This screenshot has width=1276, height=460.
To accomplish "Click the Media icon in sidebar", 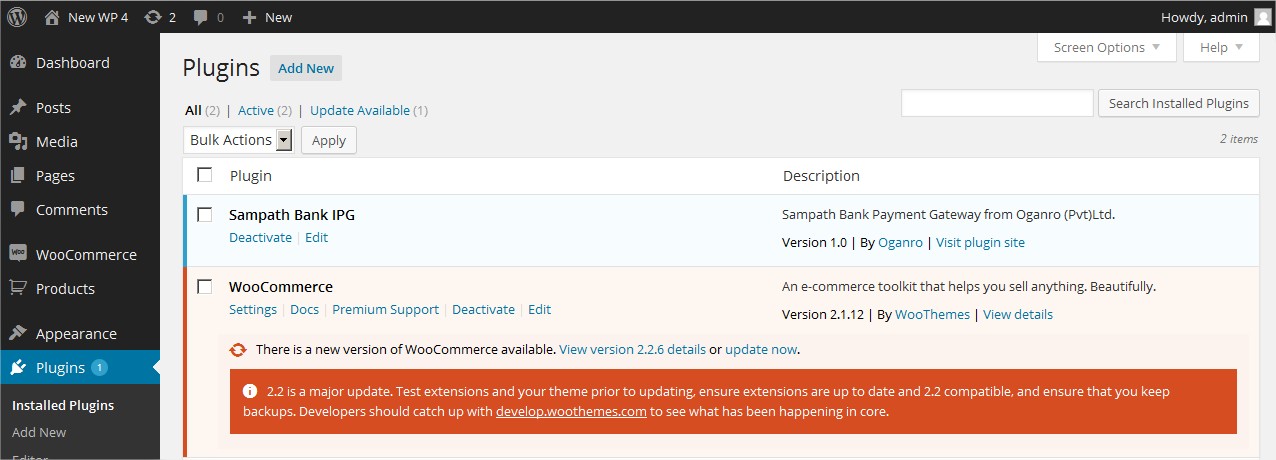I will pyautogui.click(x=18, y=141).
